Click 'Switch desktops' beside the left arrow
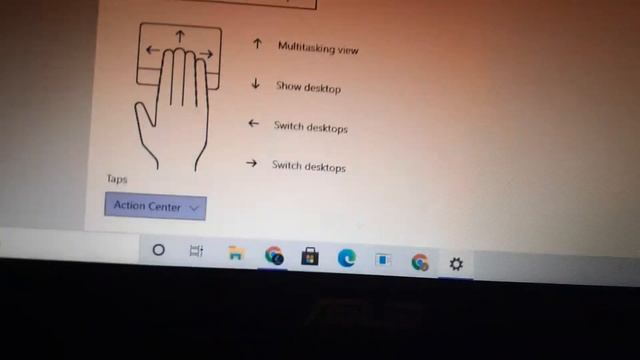 [x=311, y=127]
